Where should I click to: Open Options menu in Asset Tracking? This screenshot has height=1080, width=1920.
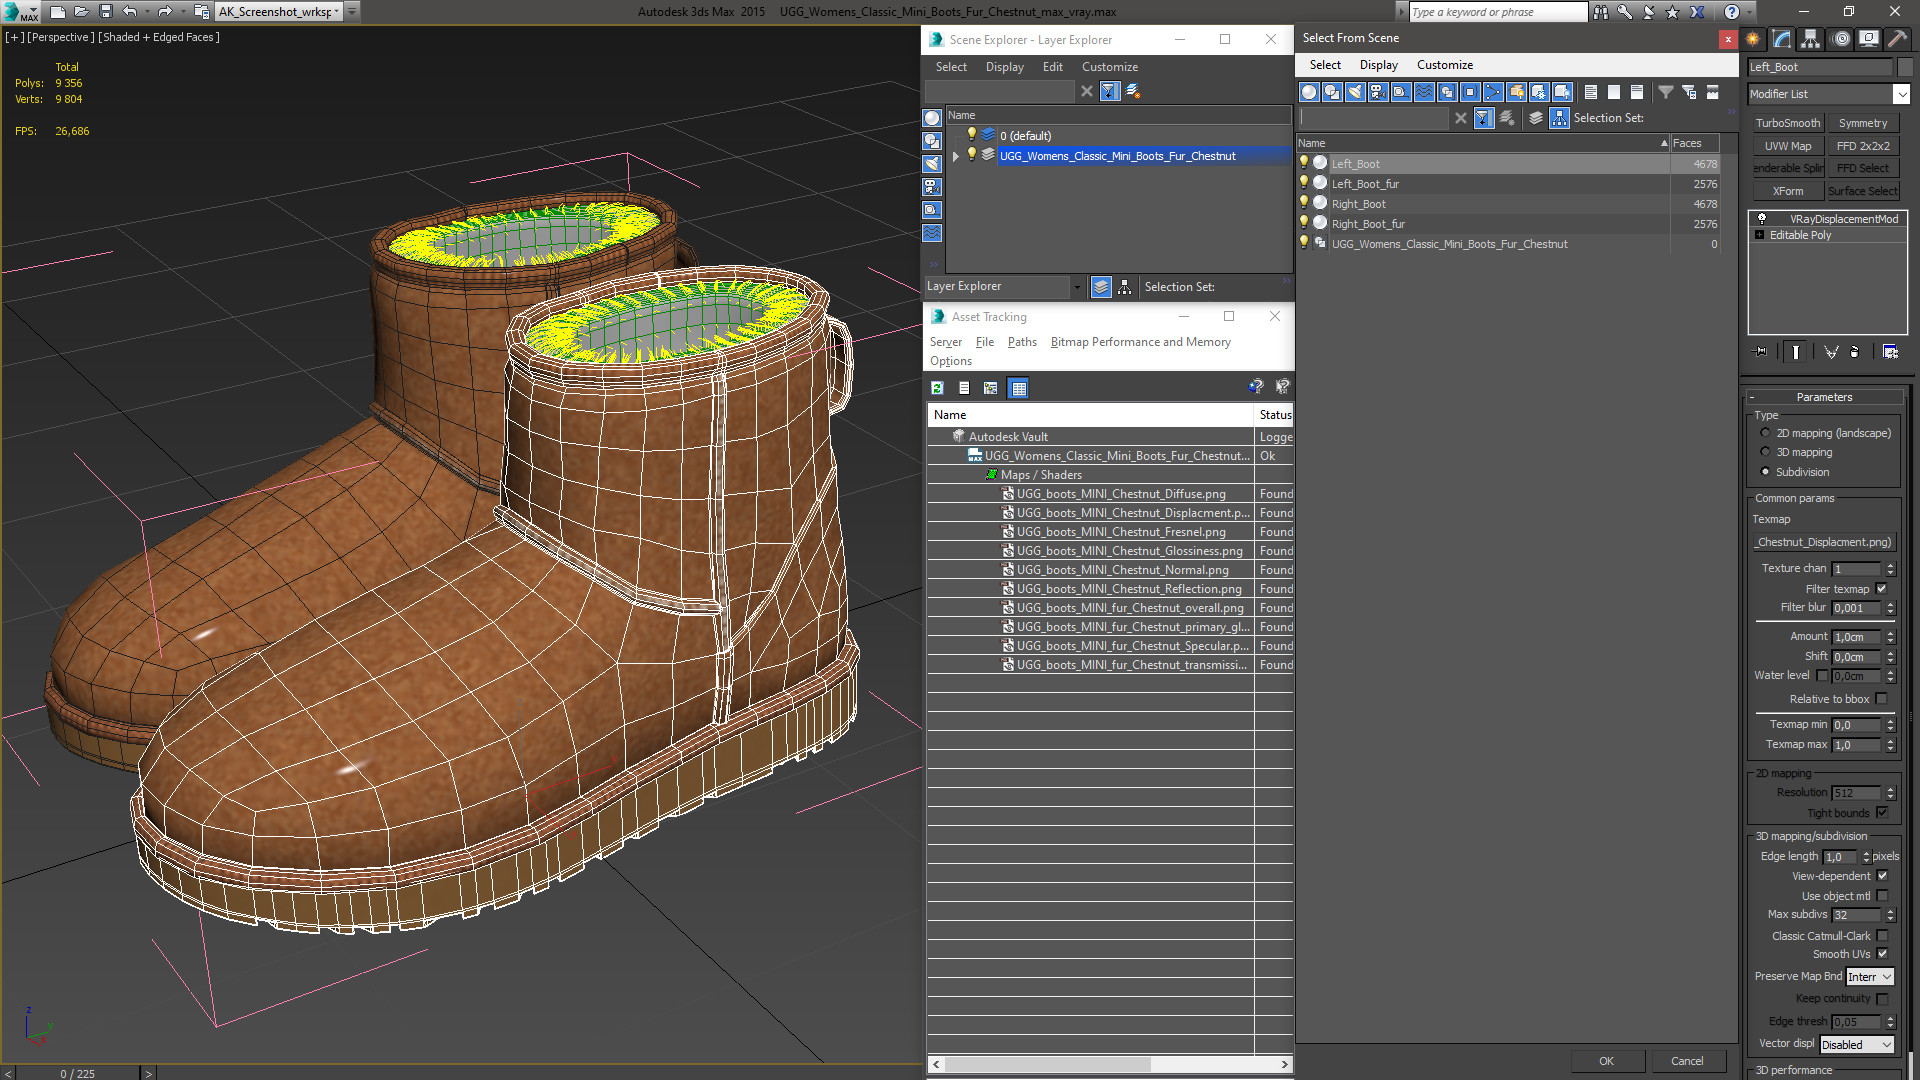click(950, 361)
